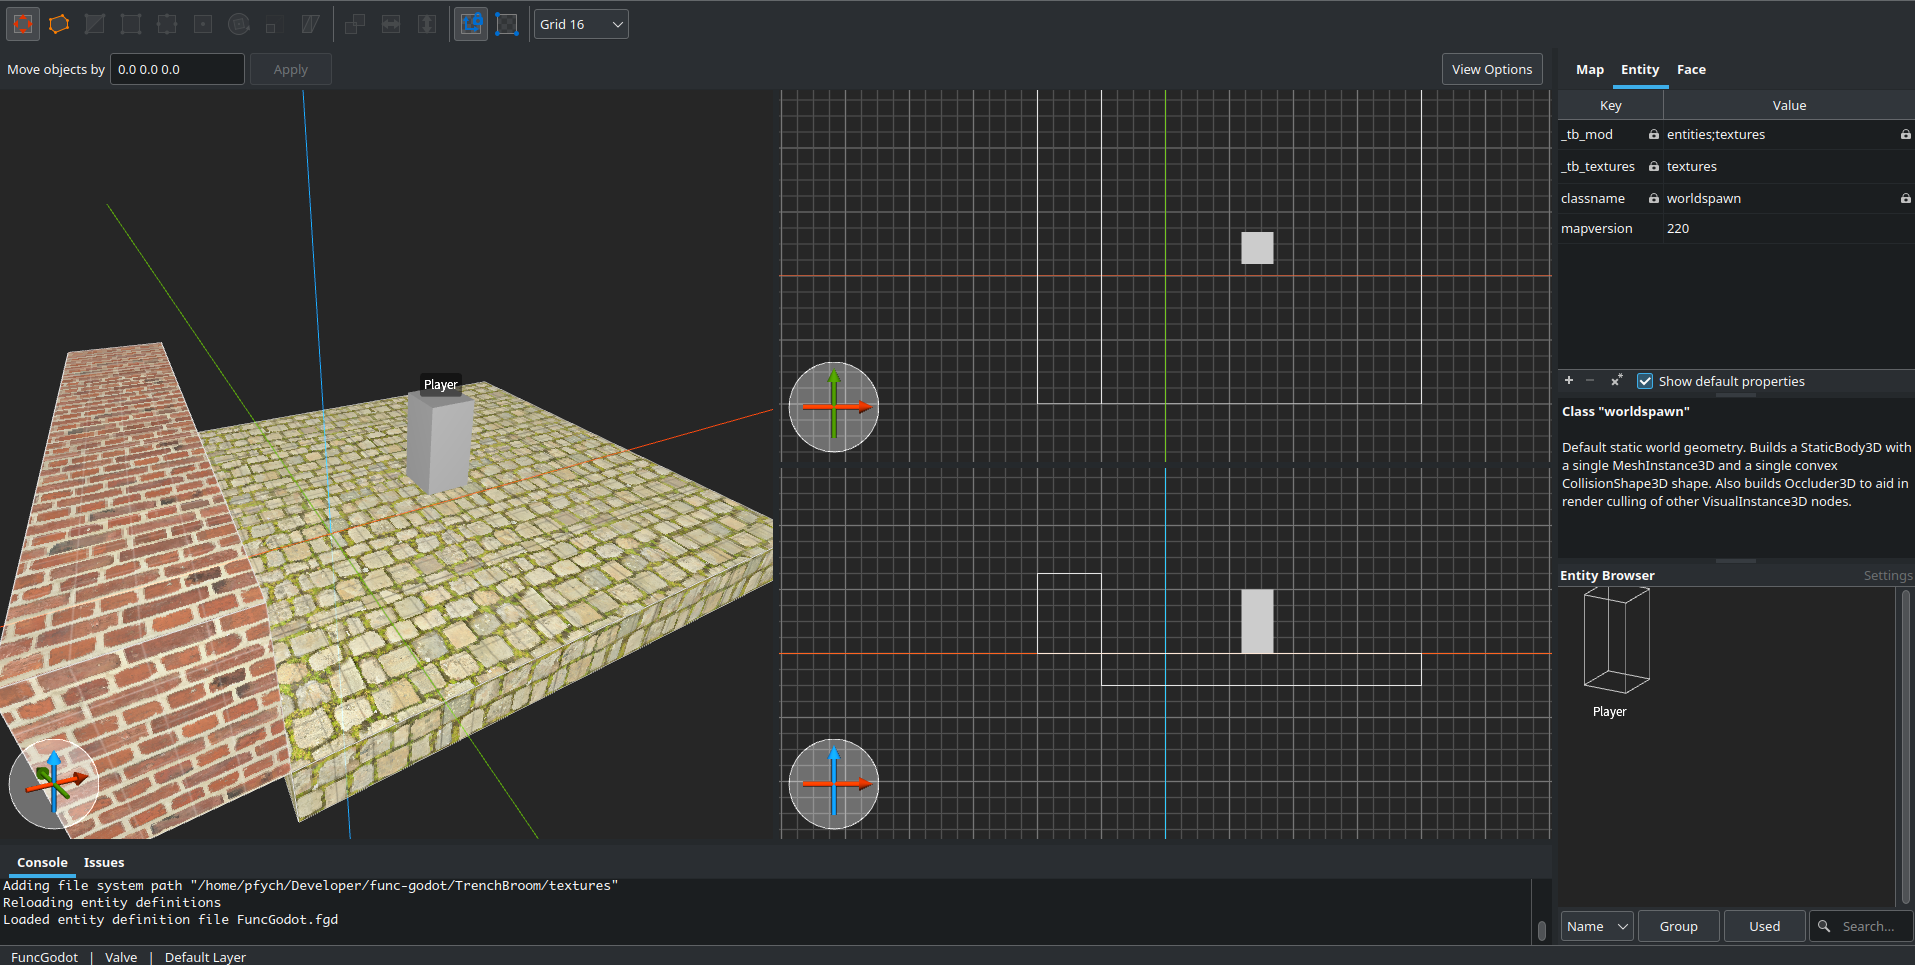Toggle the UV lock button
Screen dimensions: 1915x965
pos(507,24)
